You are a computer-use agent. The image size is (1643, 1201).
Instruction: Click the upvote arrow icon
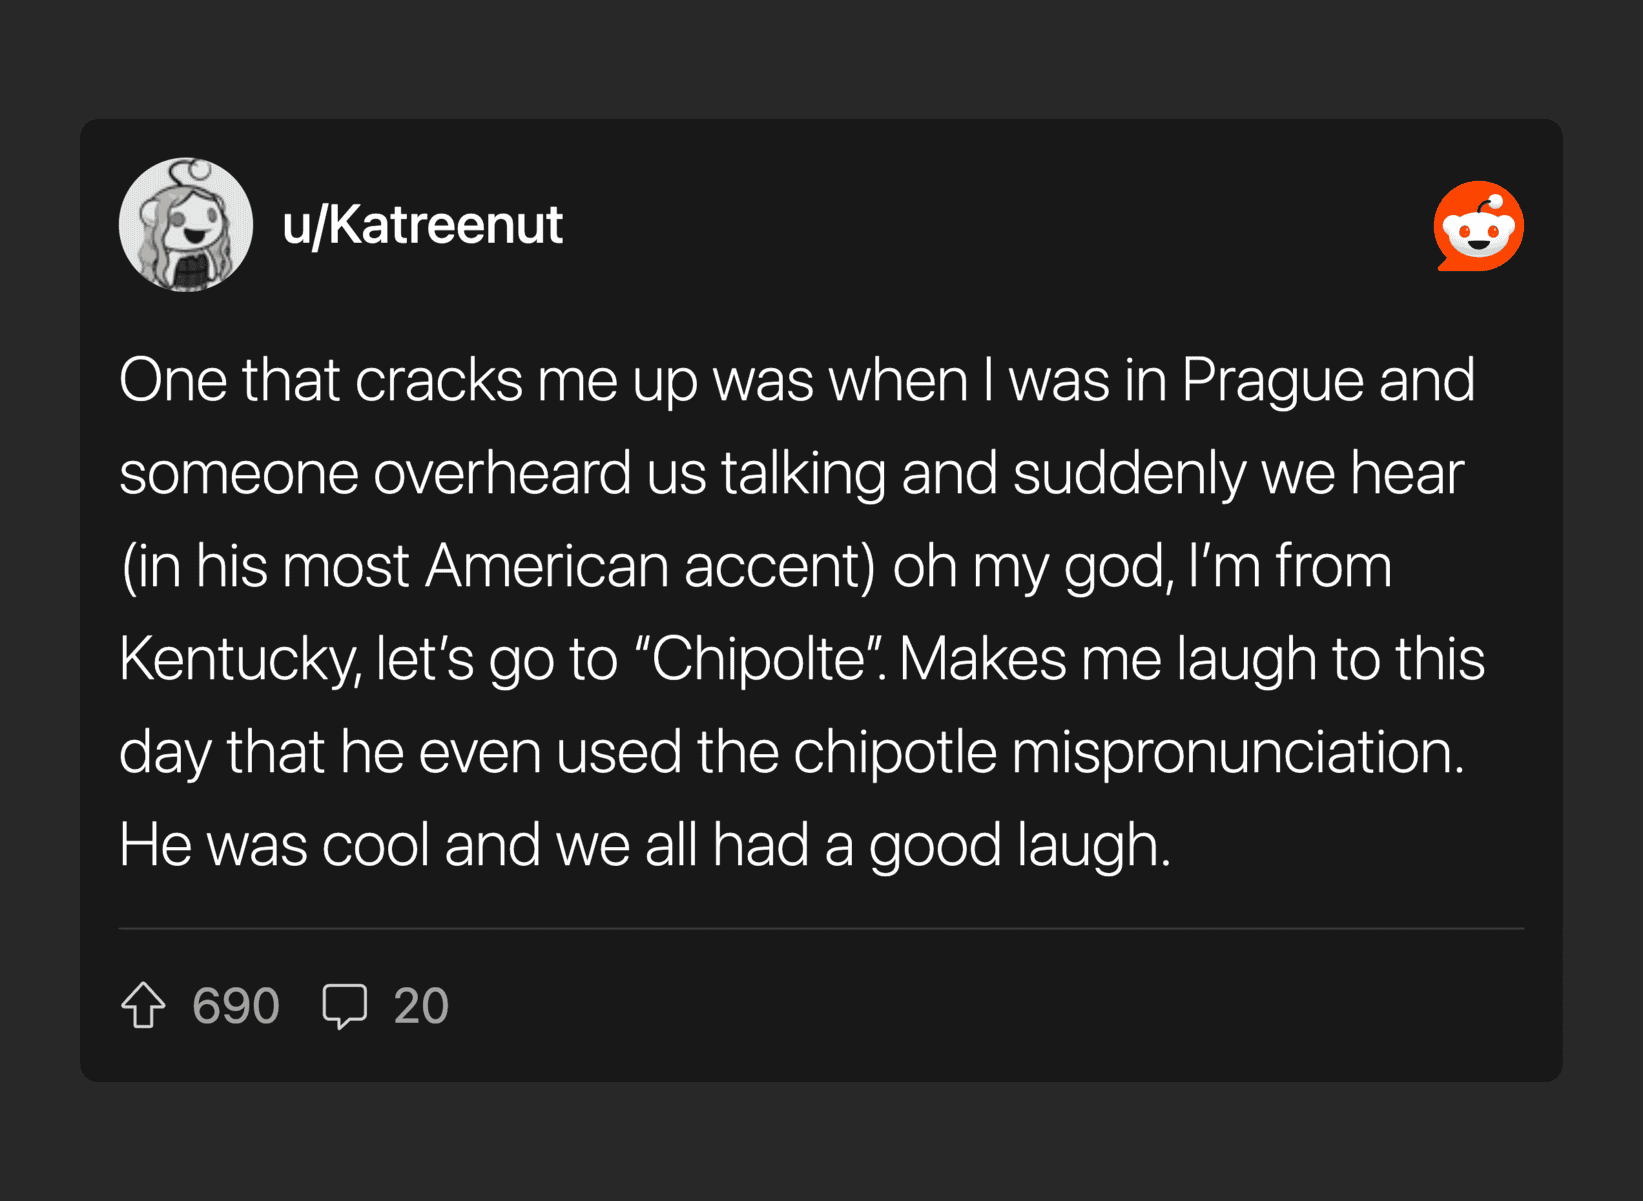[x=144, y=1005]
